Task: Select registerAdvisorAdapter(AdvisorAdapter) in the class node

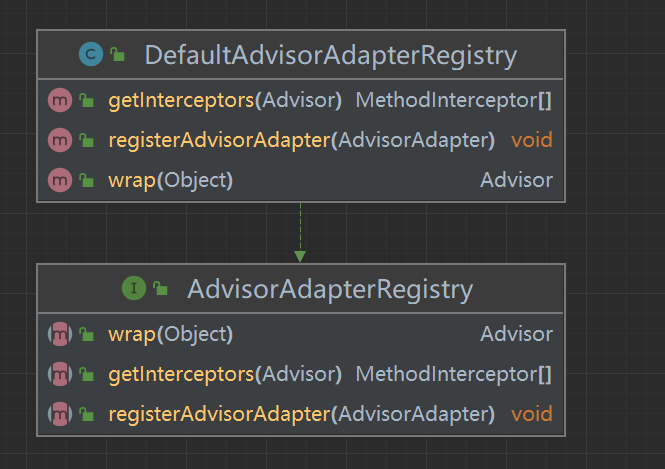Action: 302,140
